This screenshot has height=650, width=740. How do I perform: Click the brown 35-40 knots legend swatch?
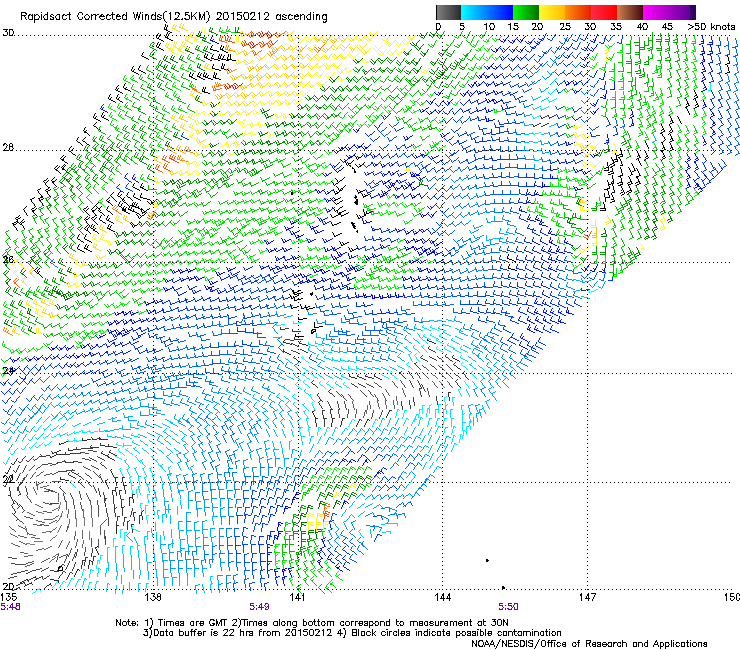(x=630, y=12)
